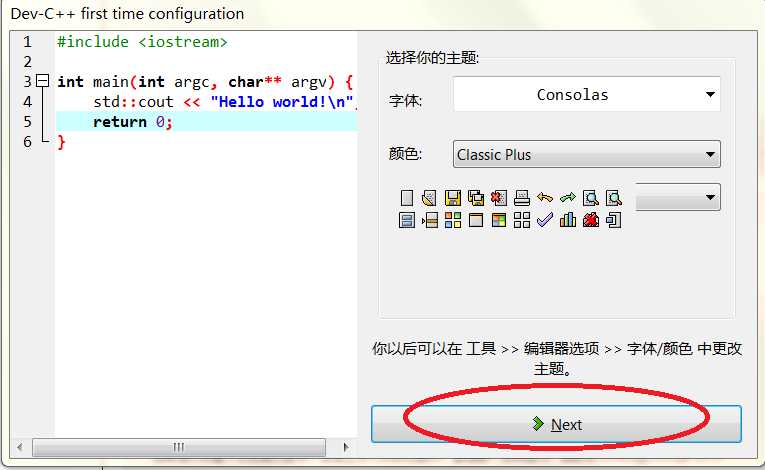This screenshot has height=470, width=765.
Task: Click the last icon in second row
Action: coord(613,220)
